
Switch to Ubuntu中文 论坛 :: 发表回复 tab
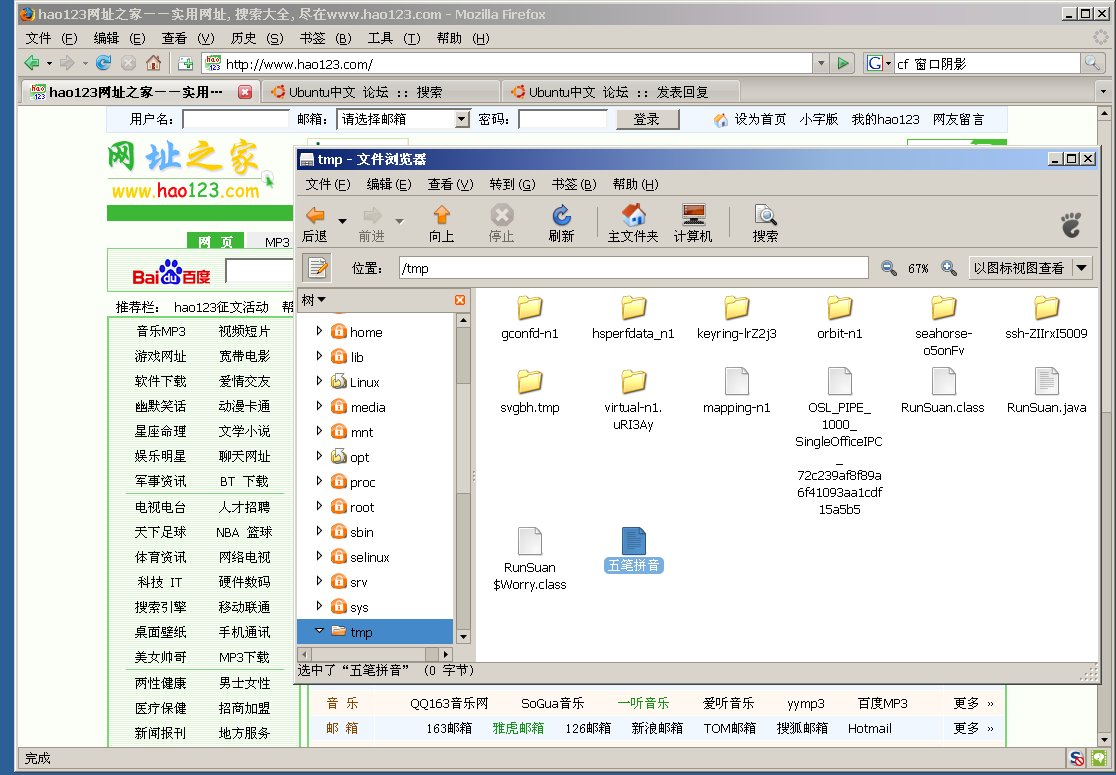coord(621,92)
